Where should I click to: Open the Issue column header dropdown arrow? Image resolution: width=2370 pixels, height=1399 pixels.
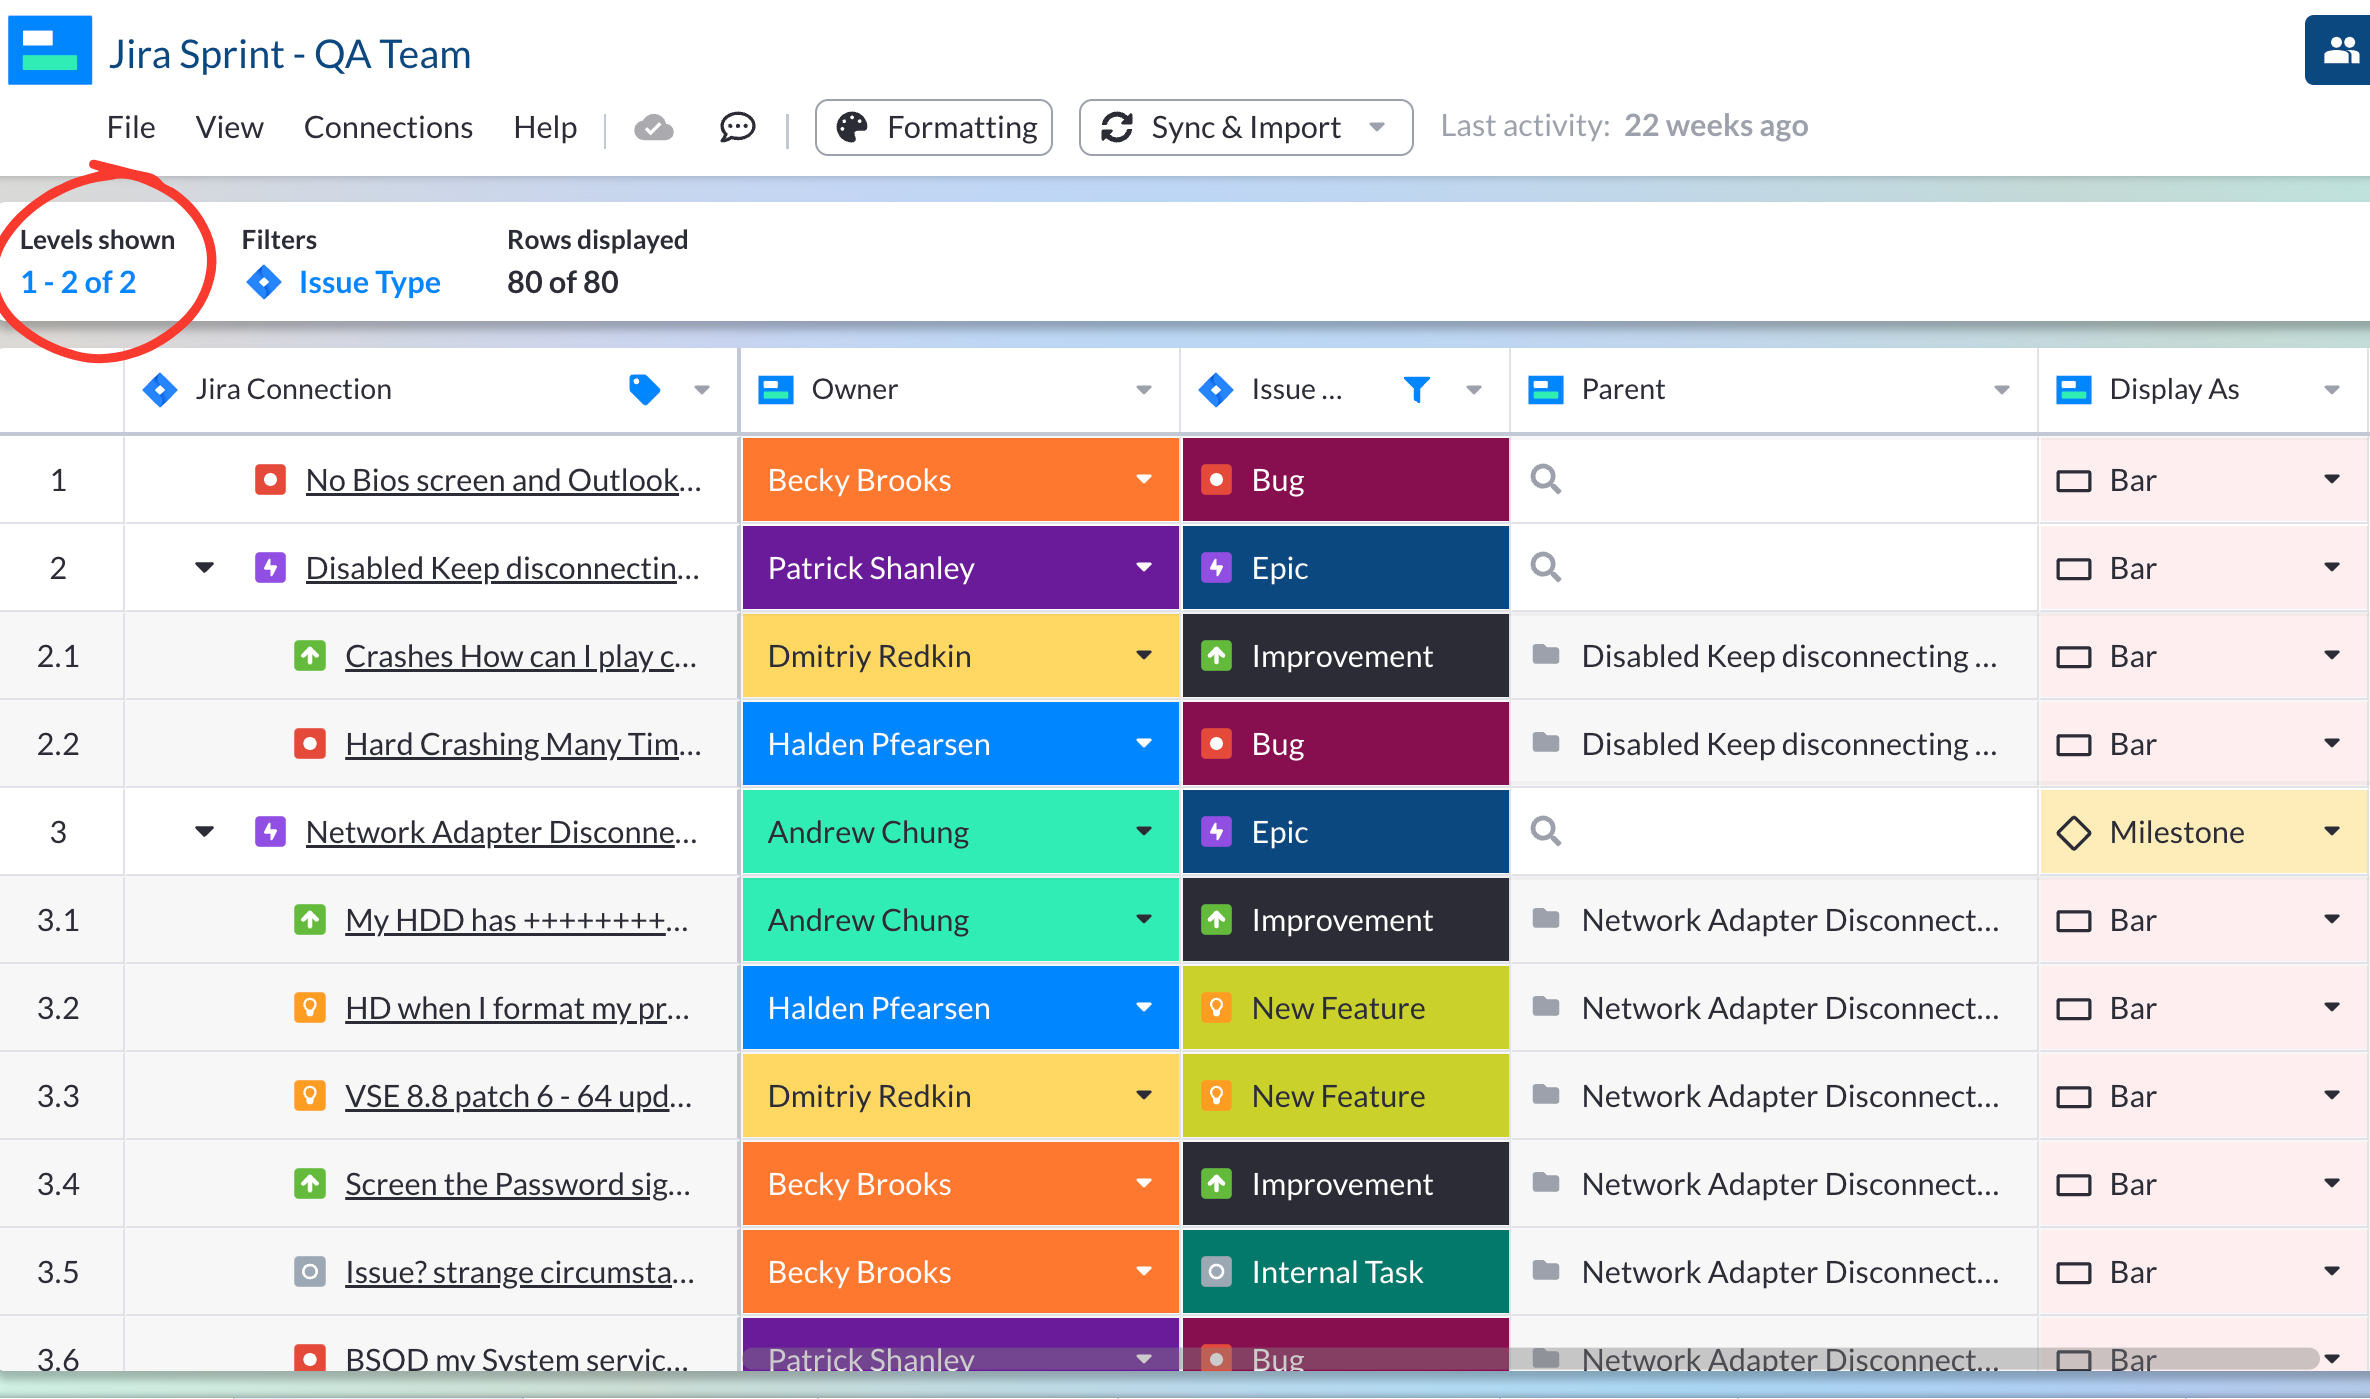(x=1474, y=390)
